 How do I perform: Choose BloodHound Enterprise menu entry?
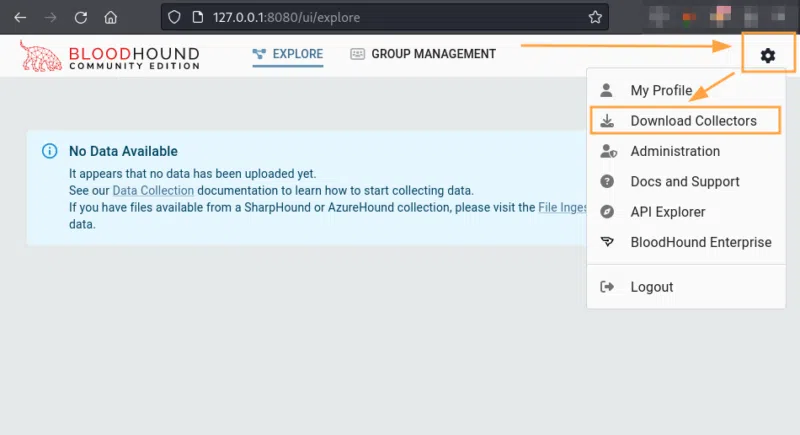coord(686,242)
